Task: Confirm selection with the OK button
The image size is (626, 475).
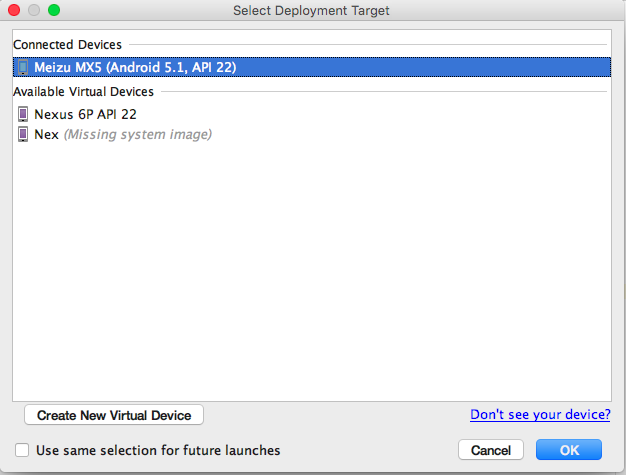Action: coord(569,450)
